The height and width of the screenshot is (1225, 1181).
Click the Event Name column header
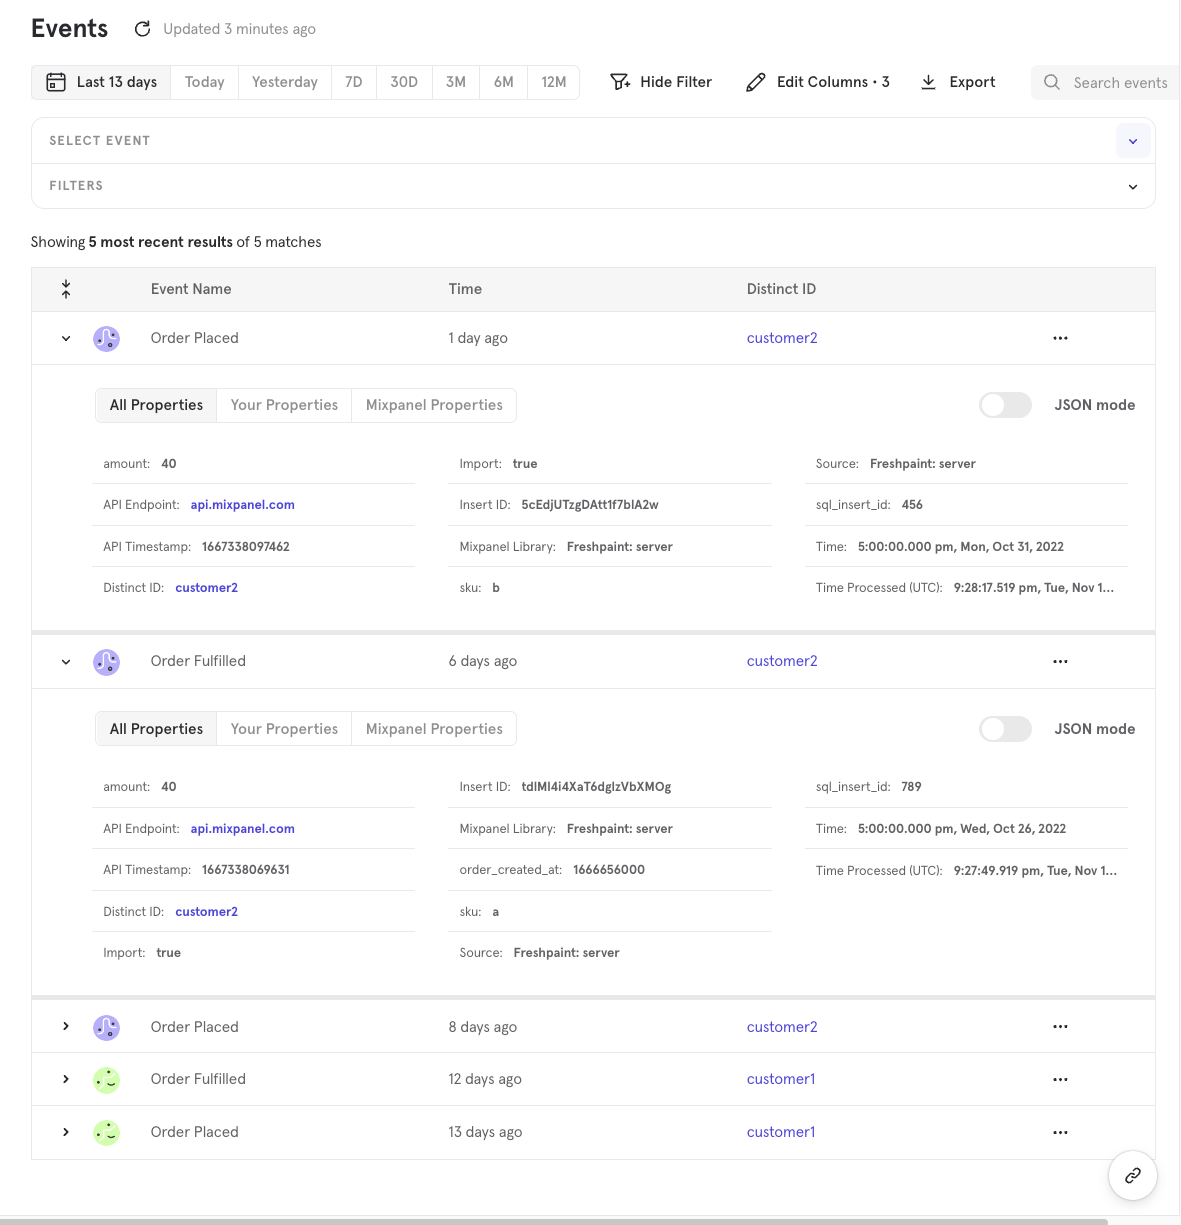click(191, 289)
